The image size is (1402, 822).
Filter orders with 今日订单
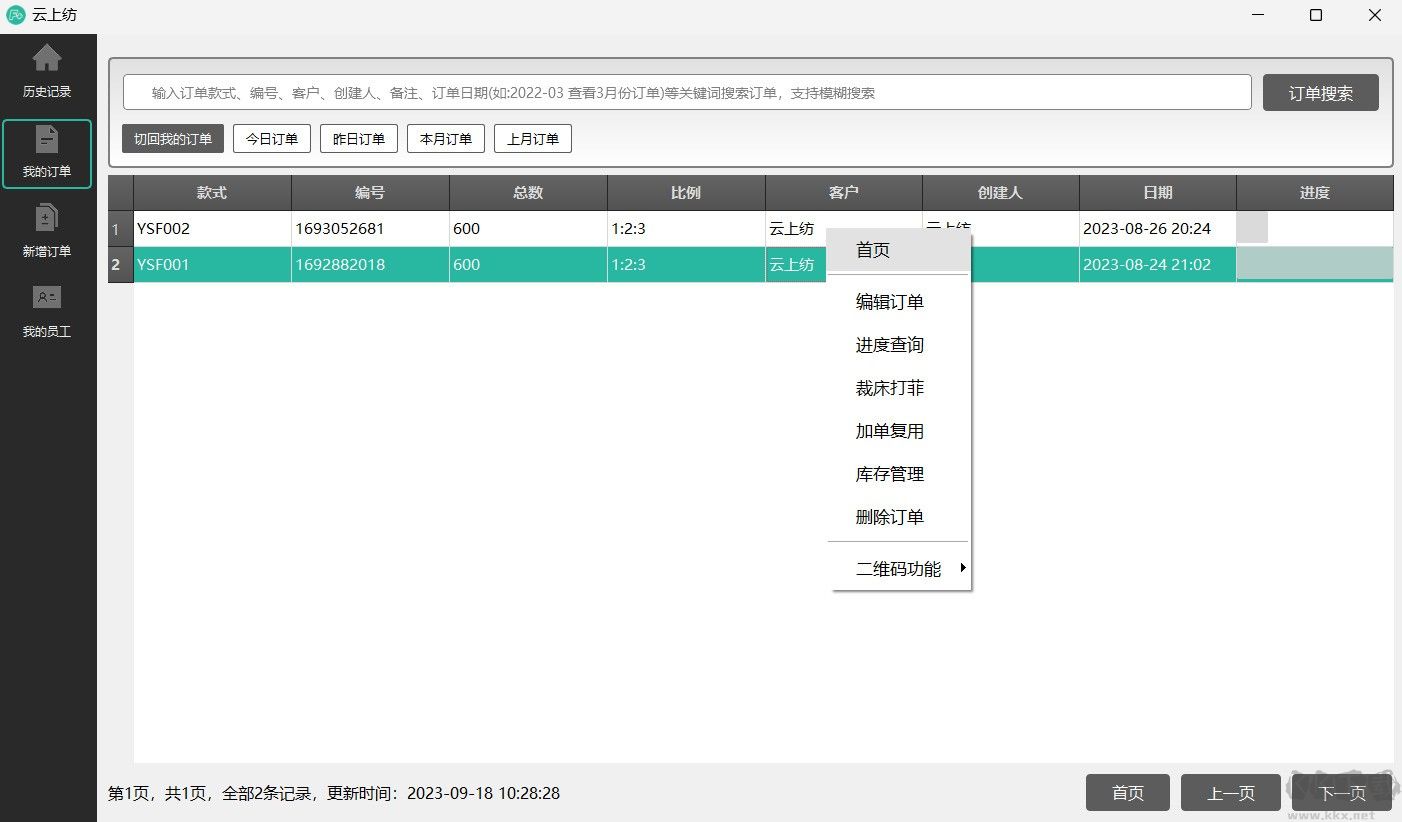point(271,138)
